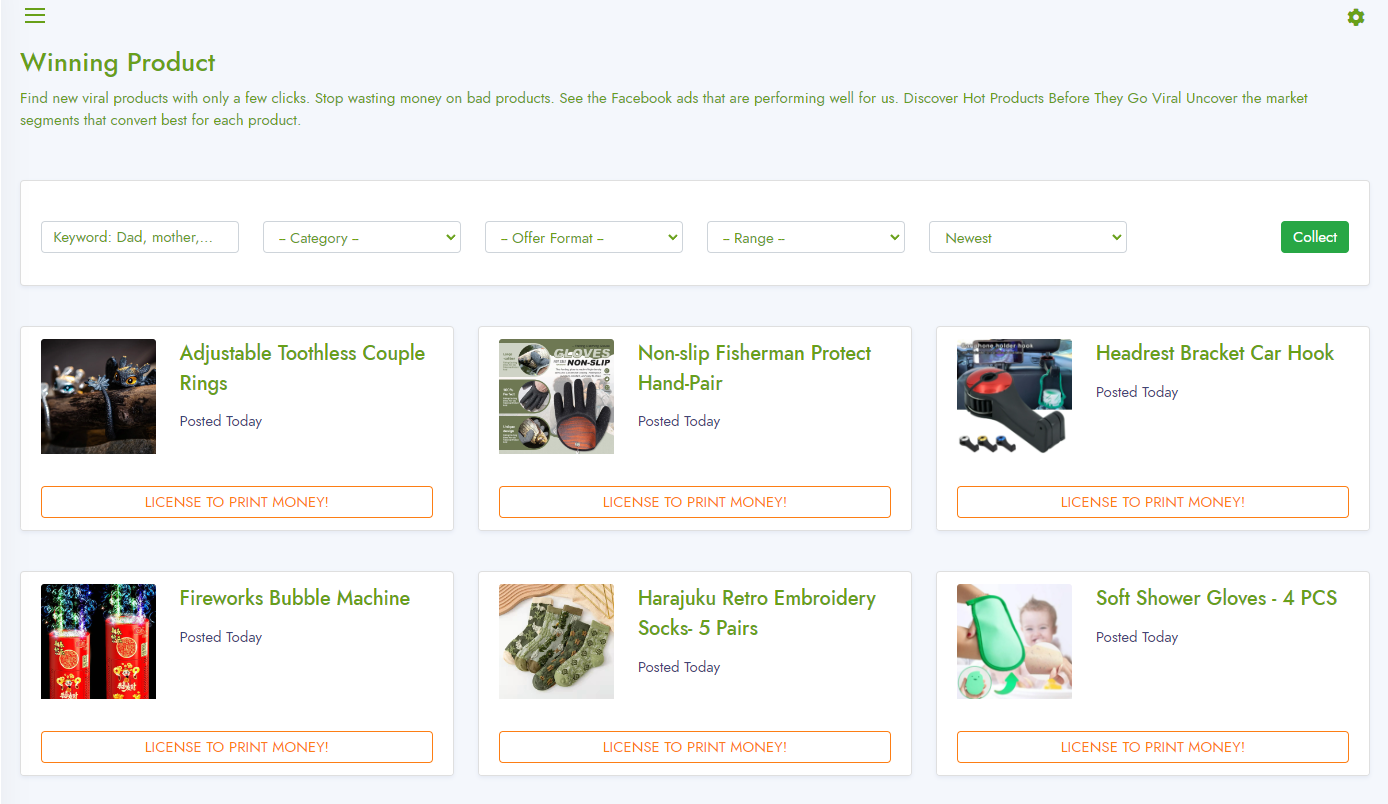Click License to Print Money under Toothless Rings
This screenshot has height=804, width=1388.
tap(237, 502)
